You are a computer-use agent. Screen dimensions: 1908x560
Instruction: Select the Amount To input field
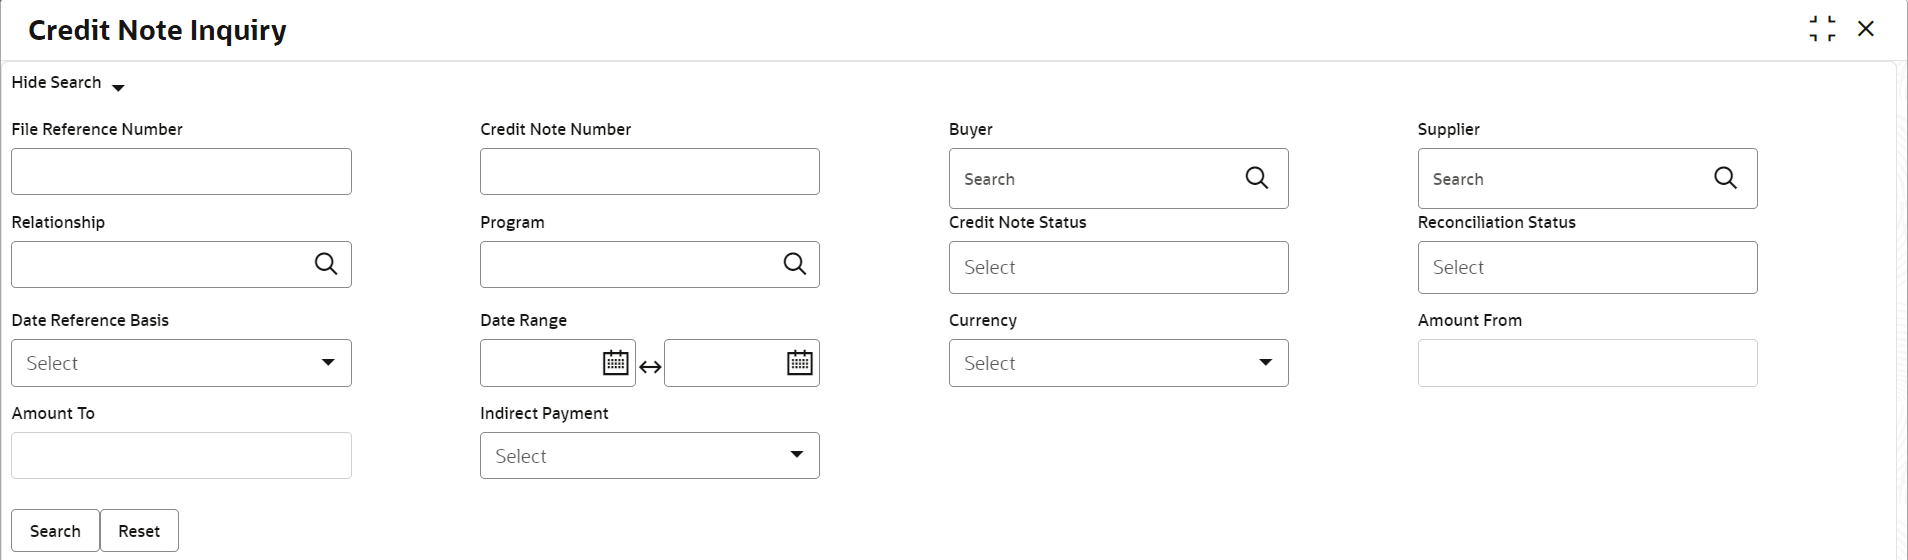tap(181, 456)
